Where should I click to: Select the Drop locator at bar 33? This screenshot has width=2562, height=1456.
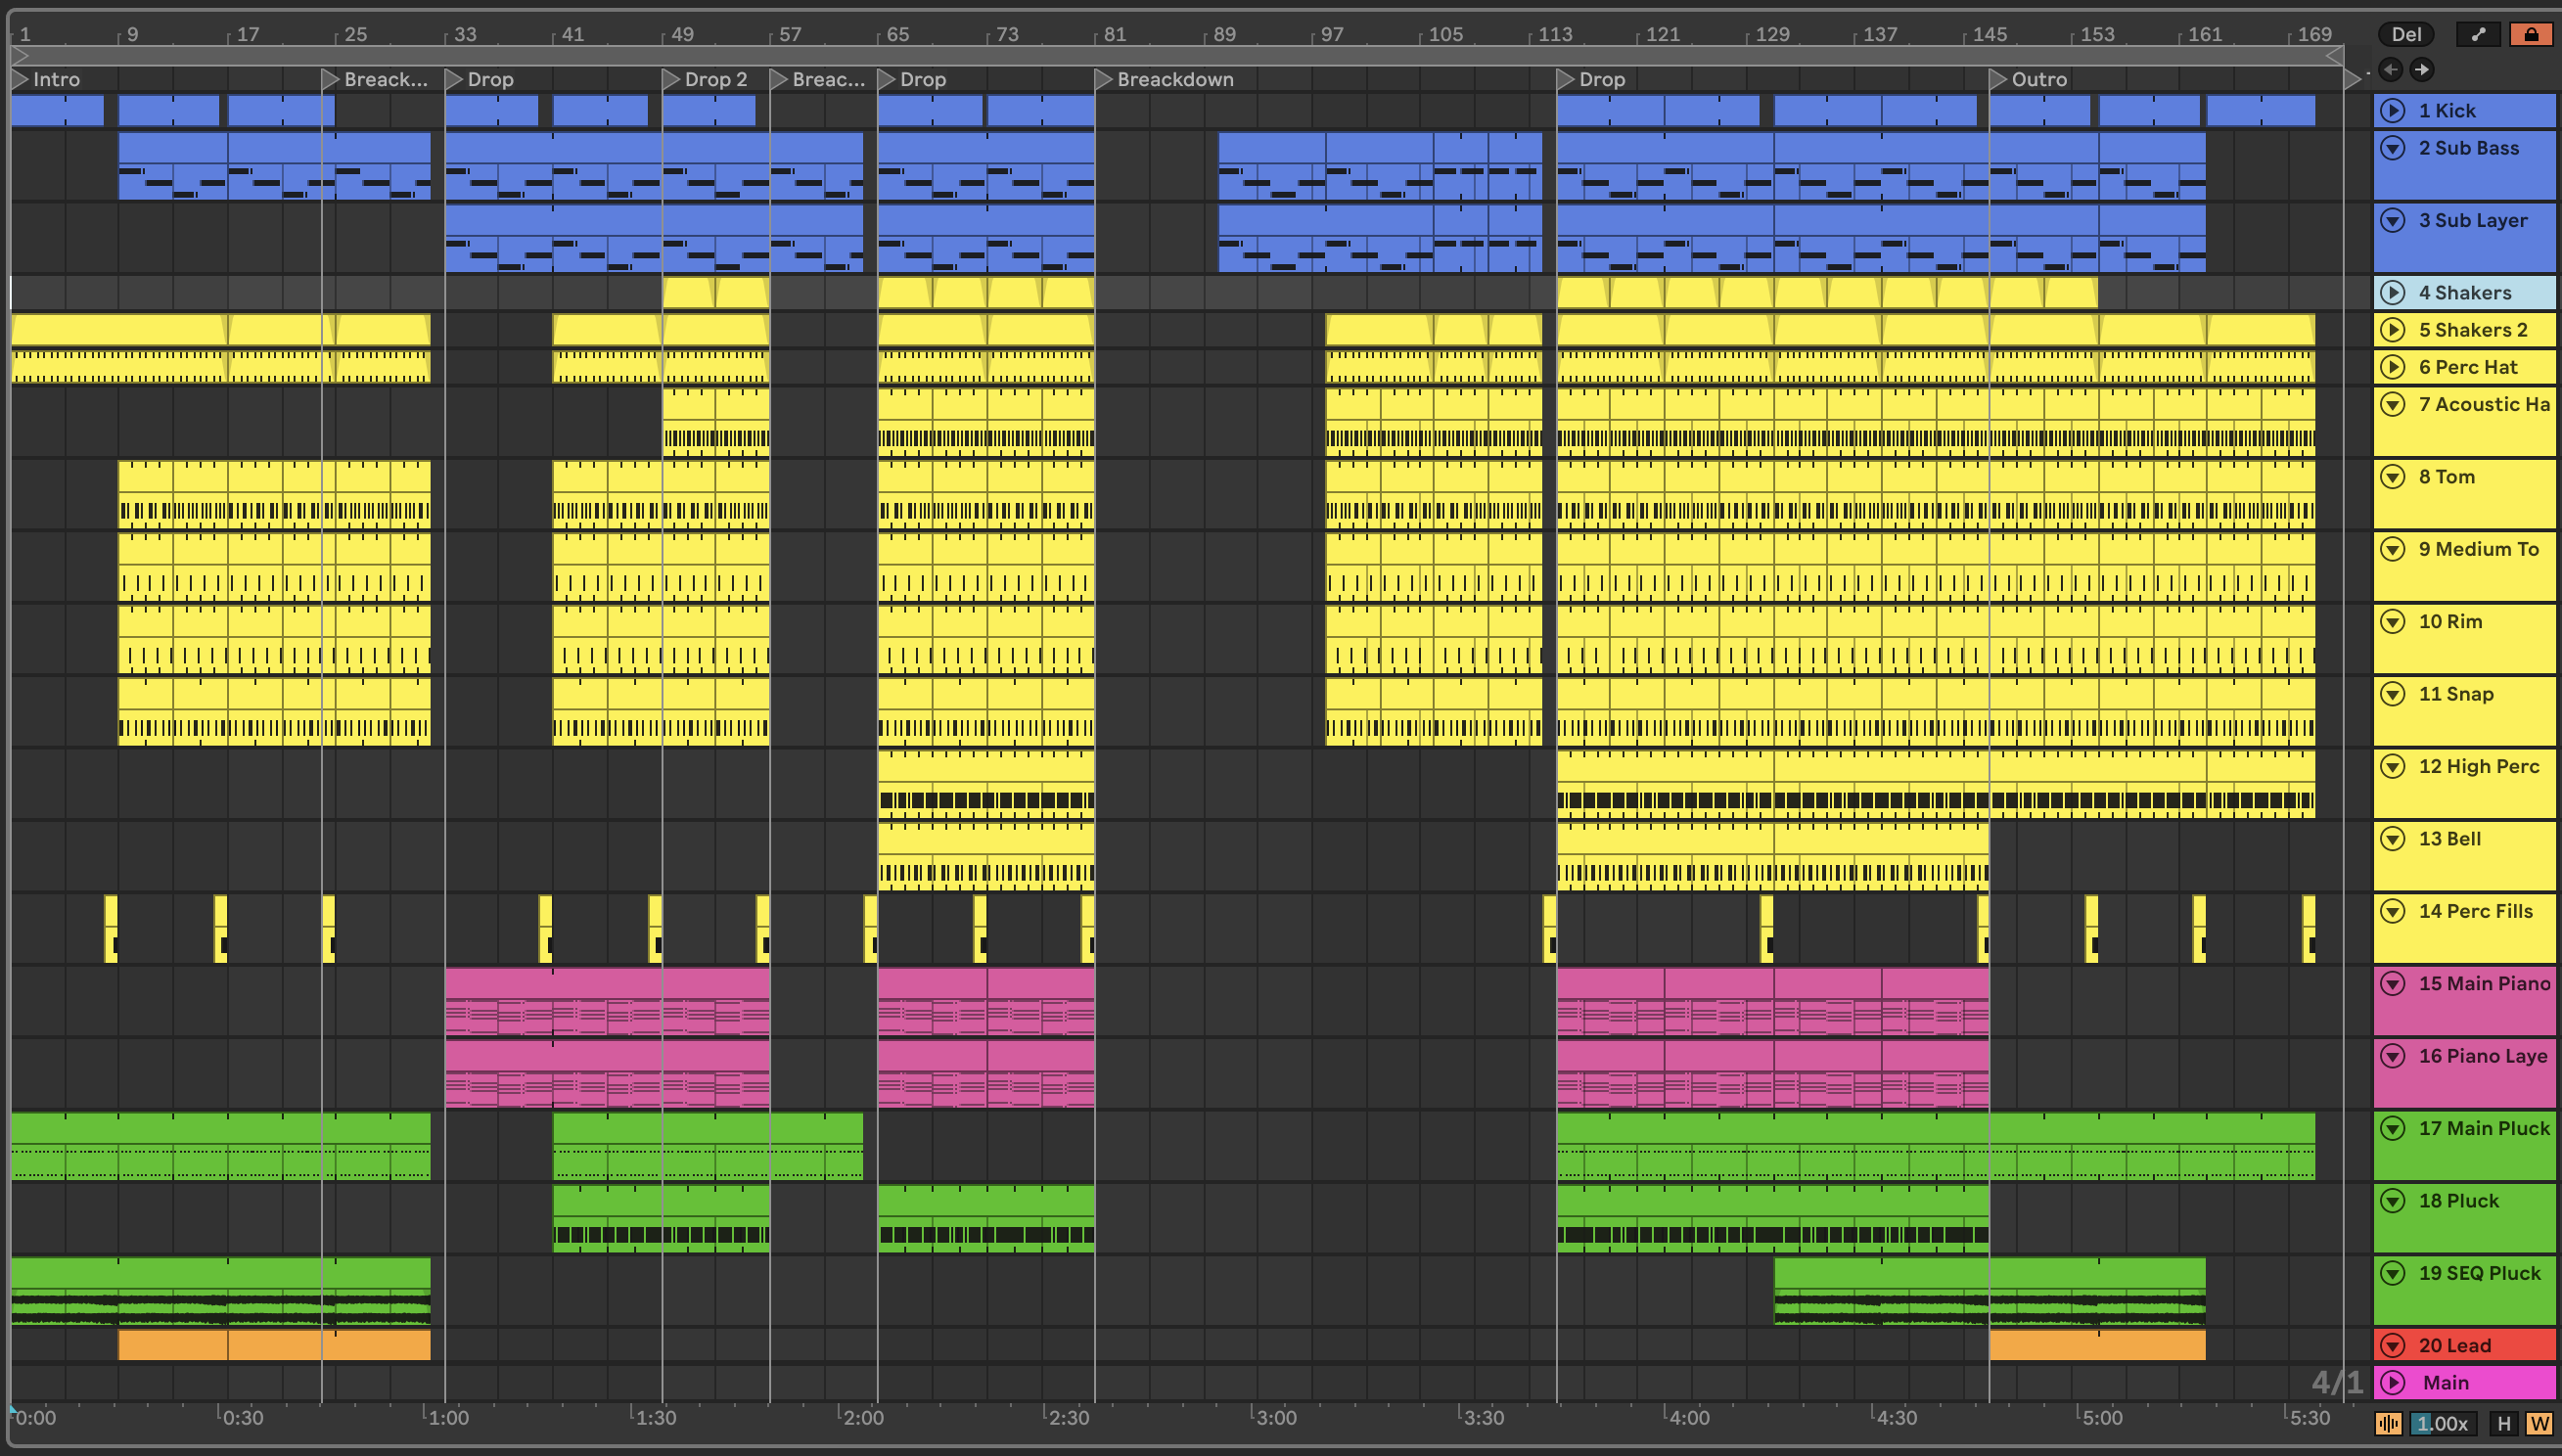[x=480, y=79]
